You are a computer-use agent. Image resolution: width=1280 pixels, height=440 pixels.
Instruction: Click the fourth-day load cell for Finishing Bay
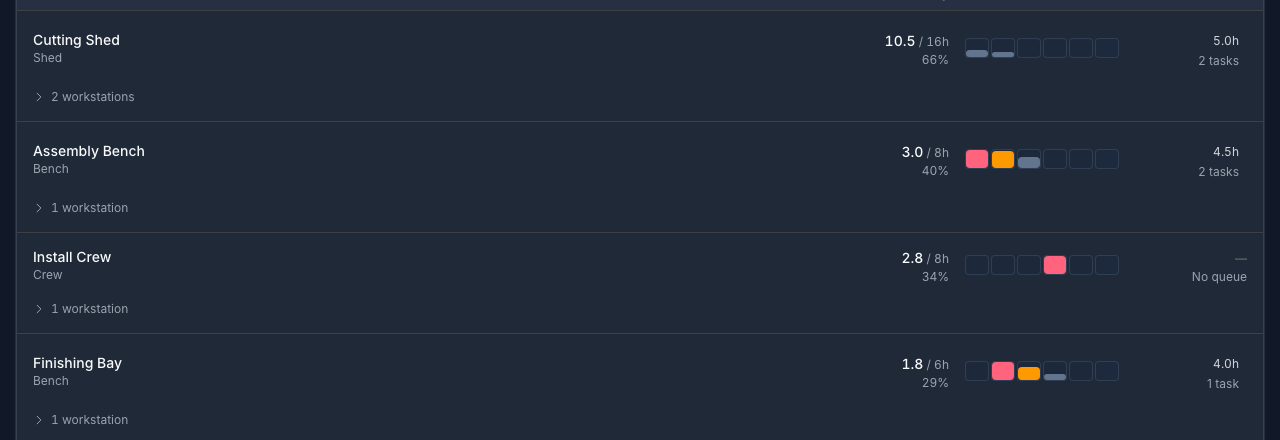[1055, 371]
